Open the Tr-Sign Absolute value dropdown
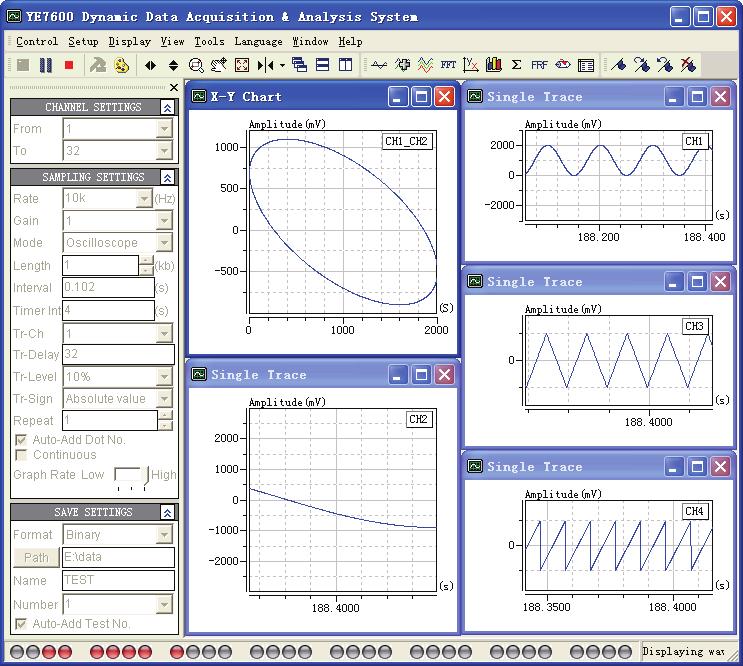The height and width of the screenshot is (666, 743). (x=164, y=398)
